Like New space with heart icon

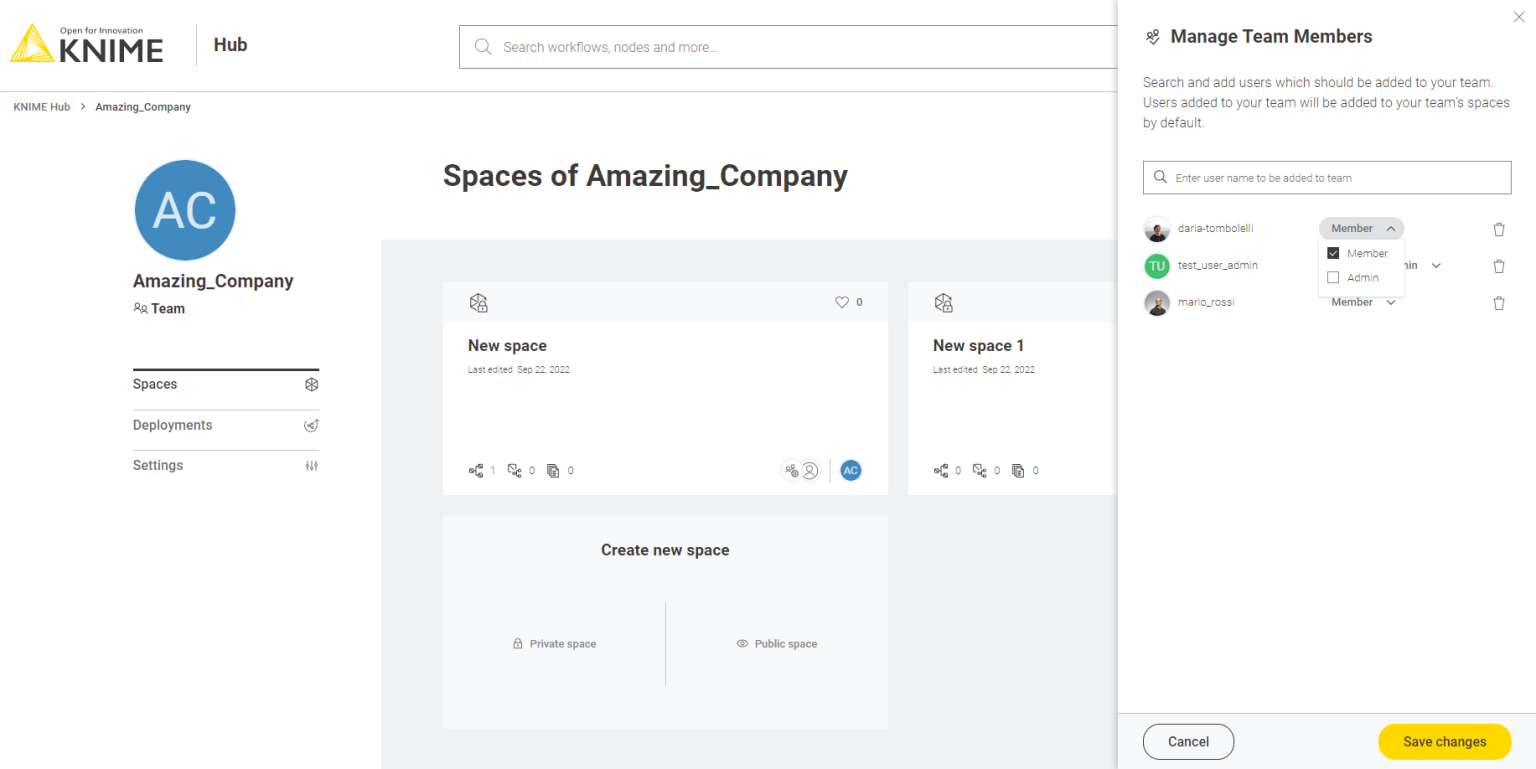(842, 302)
